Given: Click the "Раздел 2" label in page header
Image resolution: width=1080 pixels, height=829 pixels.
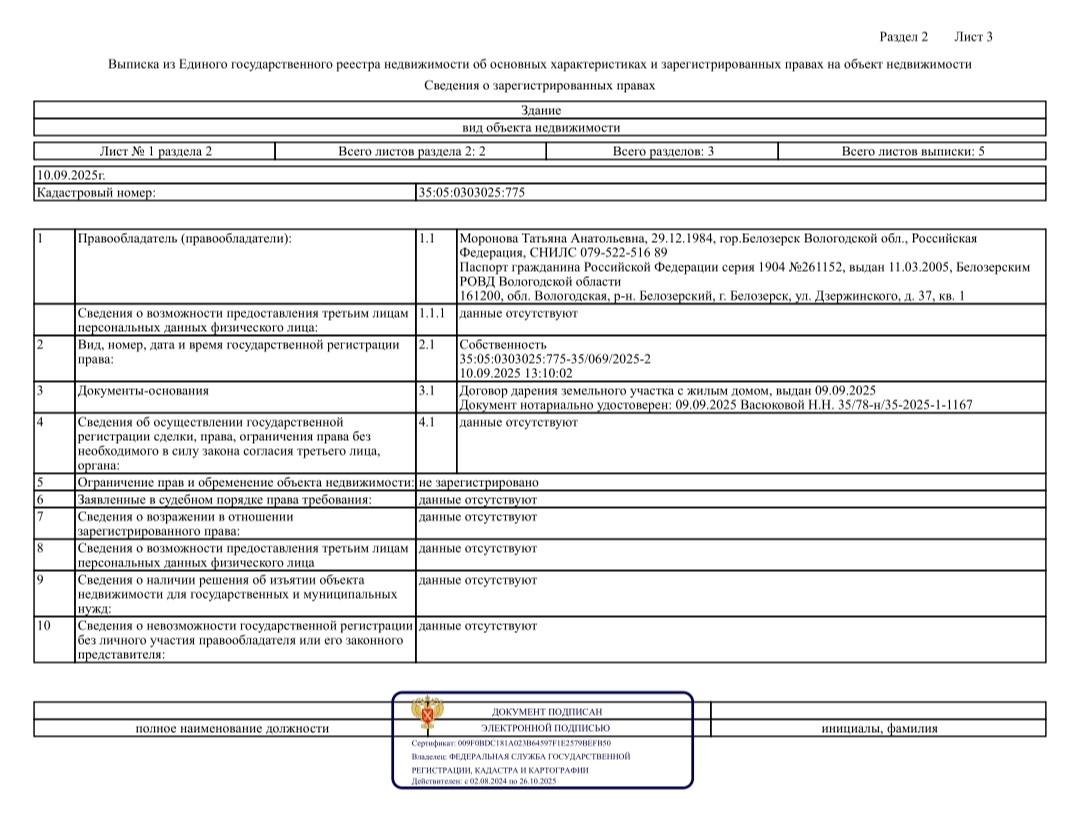Looking at the screenshot, I should tap(903, 37).
